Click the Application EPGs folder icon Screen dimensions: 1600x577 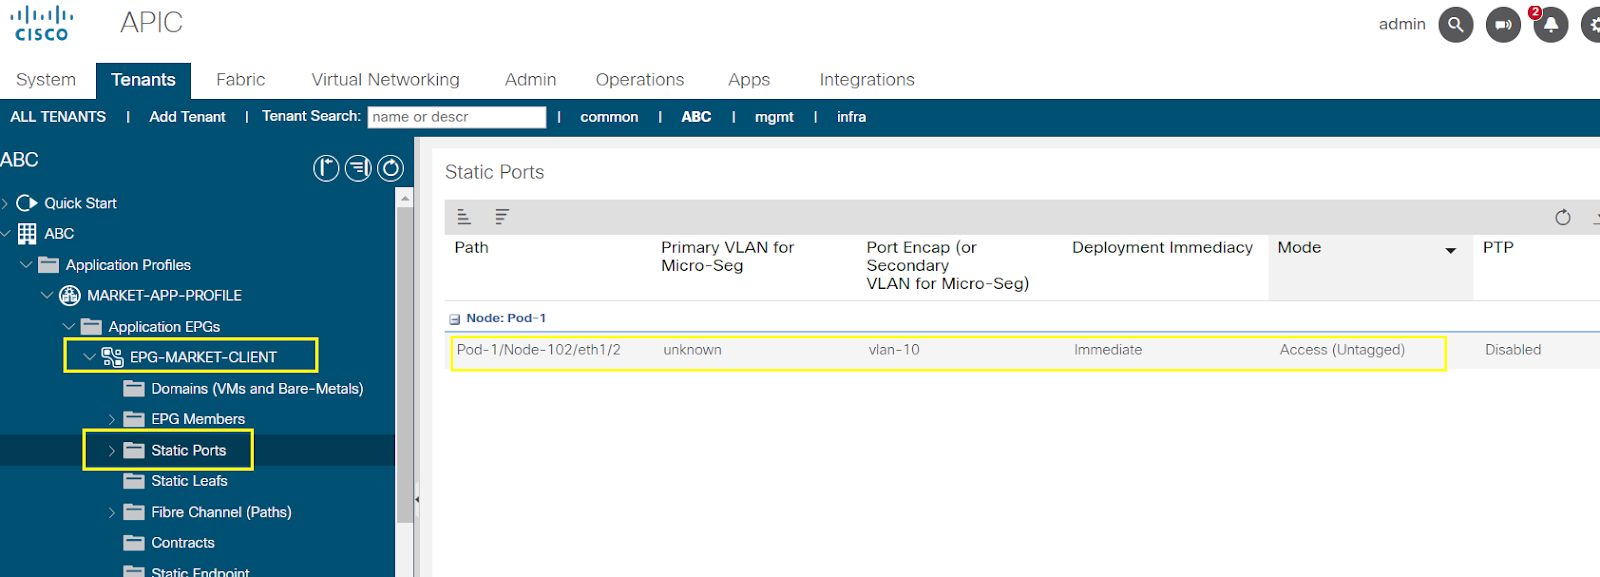click(x=91, y=327)
